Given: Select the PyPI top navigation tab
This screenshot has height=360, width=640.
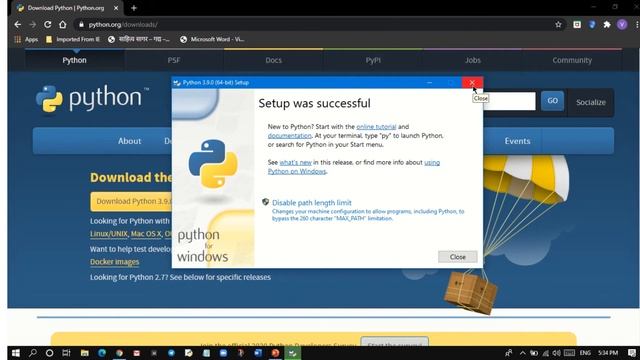Looking at the screenshot, I should coord(373,60).
